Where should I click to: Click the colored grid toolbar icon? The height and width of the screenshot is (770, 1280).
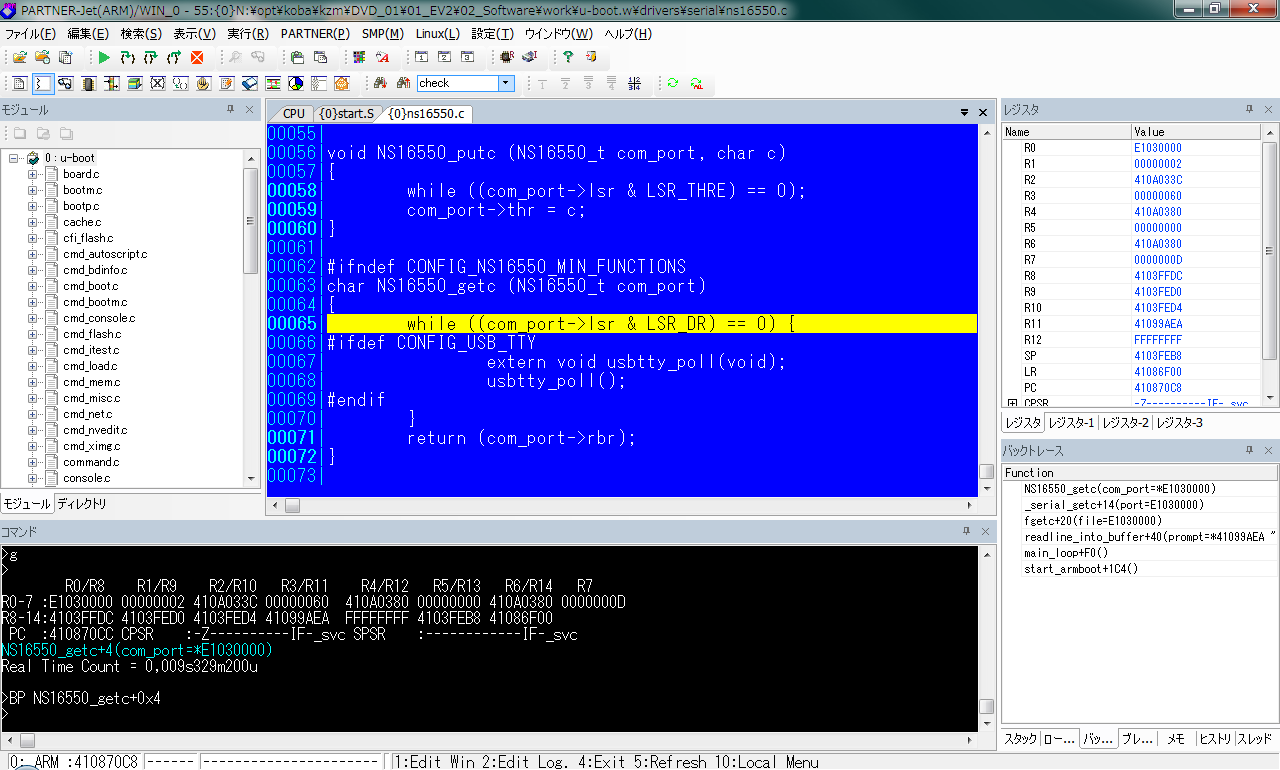[359, 58]
